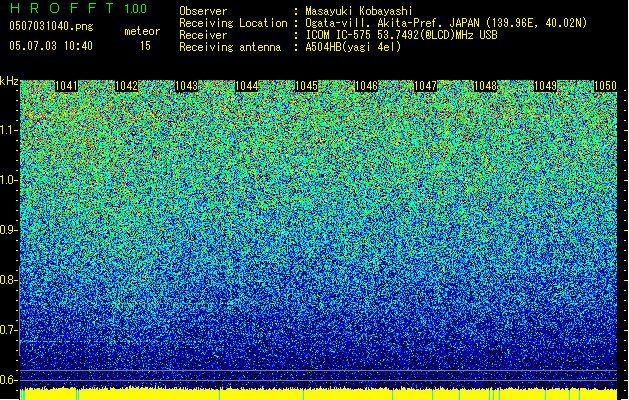Click the Ogata-vill. Akita-Pref. JAPAN location text
Screen dimensions: 629x400
click(x=446, y=23)
